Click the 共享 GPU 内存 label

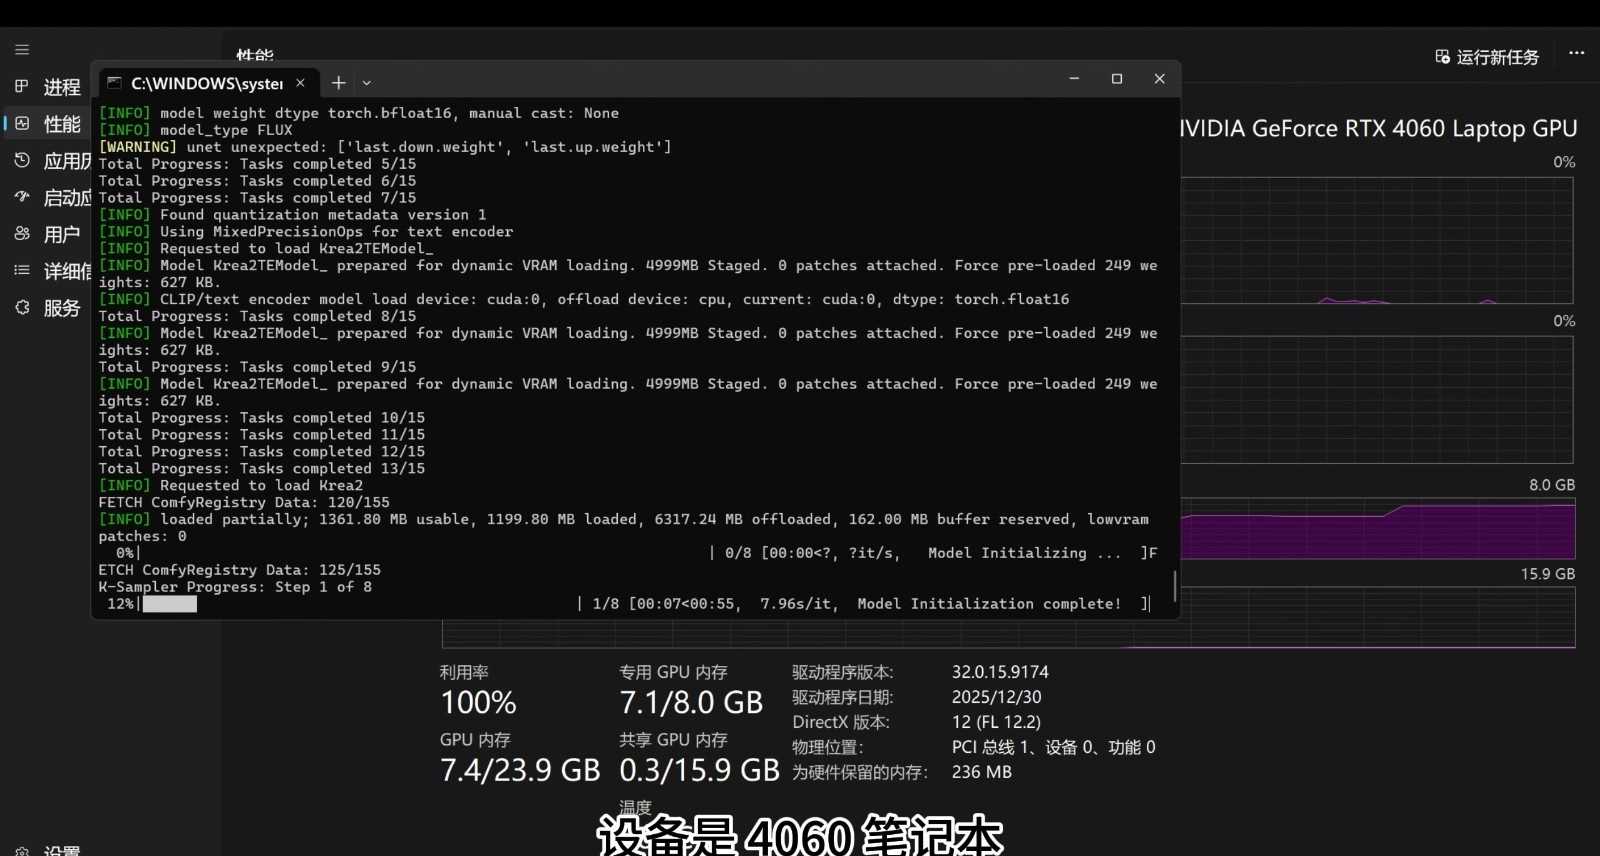[x=673, y=740]
